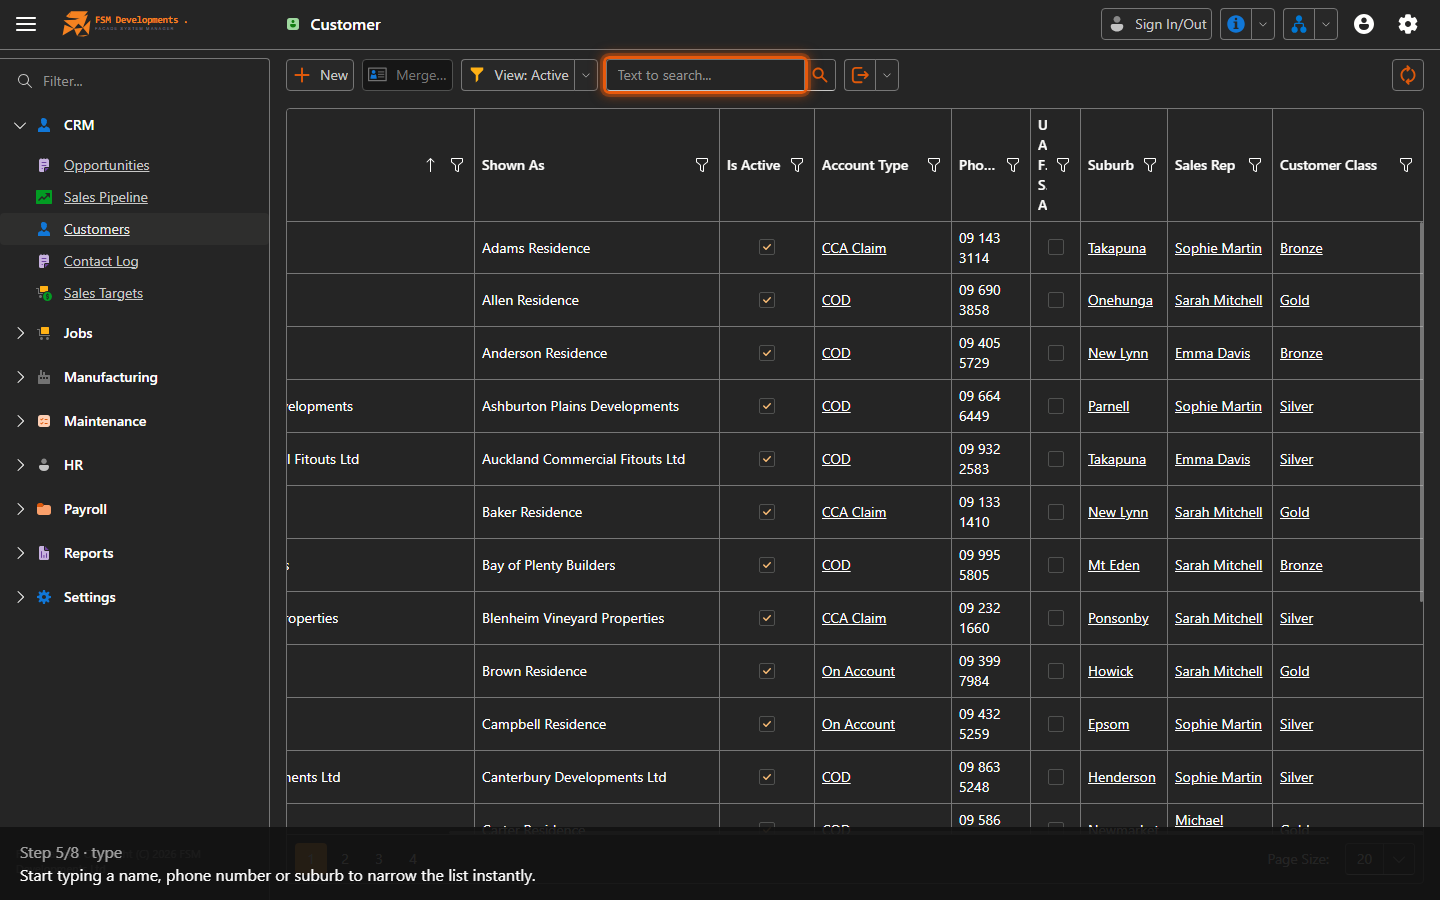Collapse the CRM tree section

click(x=20, y=125)
